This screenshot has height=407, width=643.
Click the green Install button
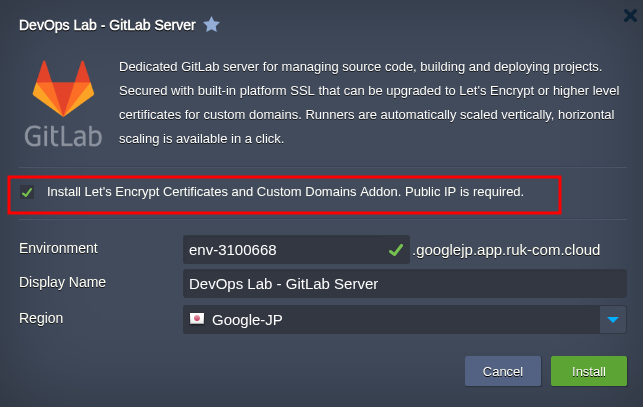tap(589, 371)
